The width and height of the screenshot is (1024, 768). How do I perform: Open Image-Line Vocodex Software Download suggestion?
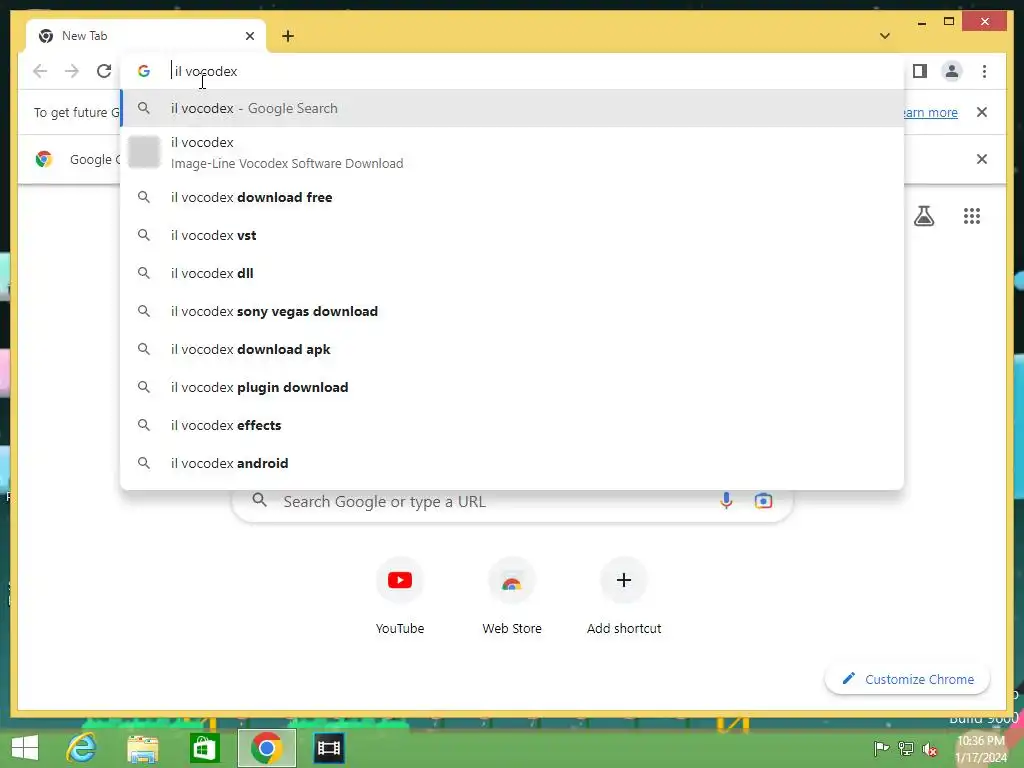(x=513, y=152)
